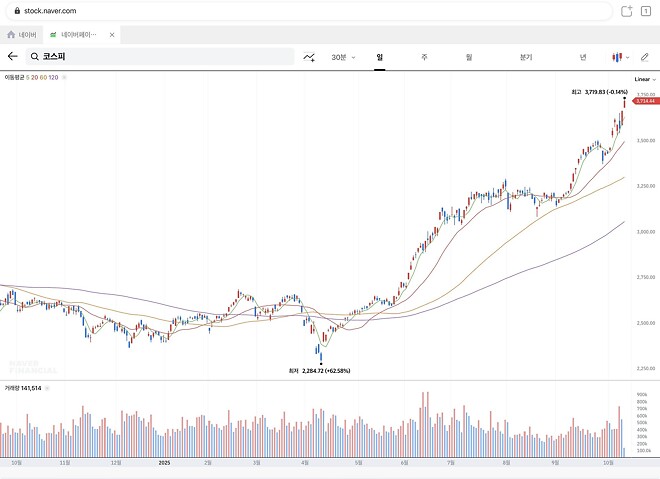
Task: Click the 2025 year marker on time axis
Action: pos(164,463)
